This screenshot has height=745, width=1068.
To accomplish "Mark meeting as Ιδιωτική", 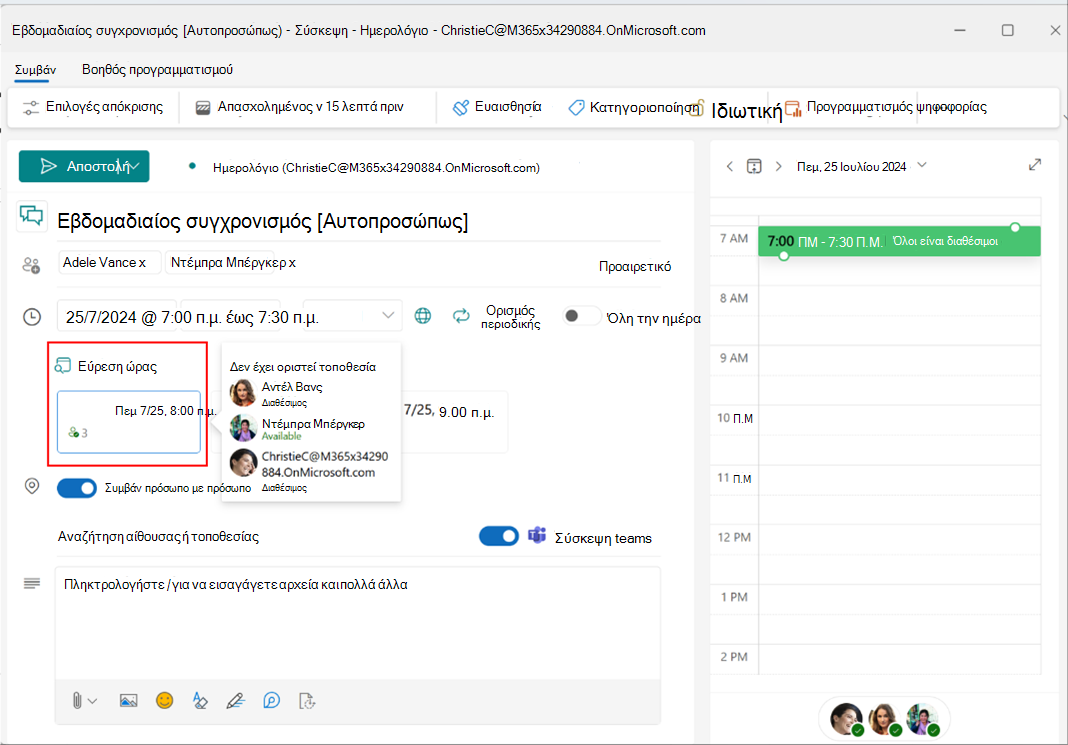I will click(736, 110).
